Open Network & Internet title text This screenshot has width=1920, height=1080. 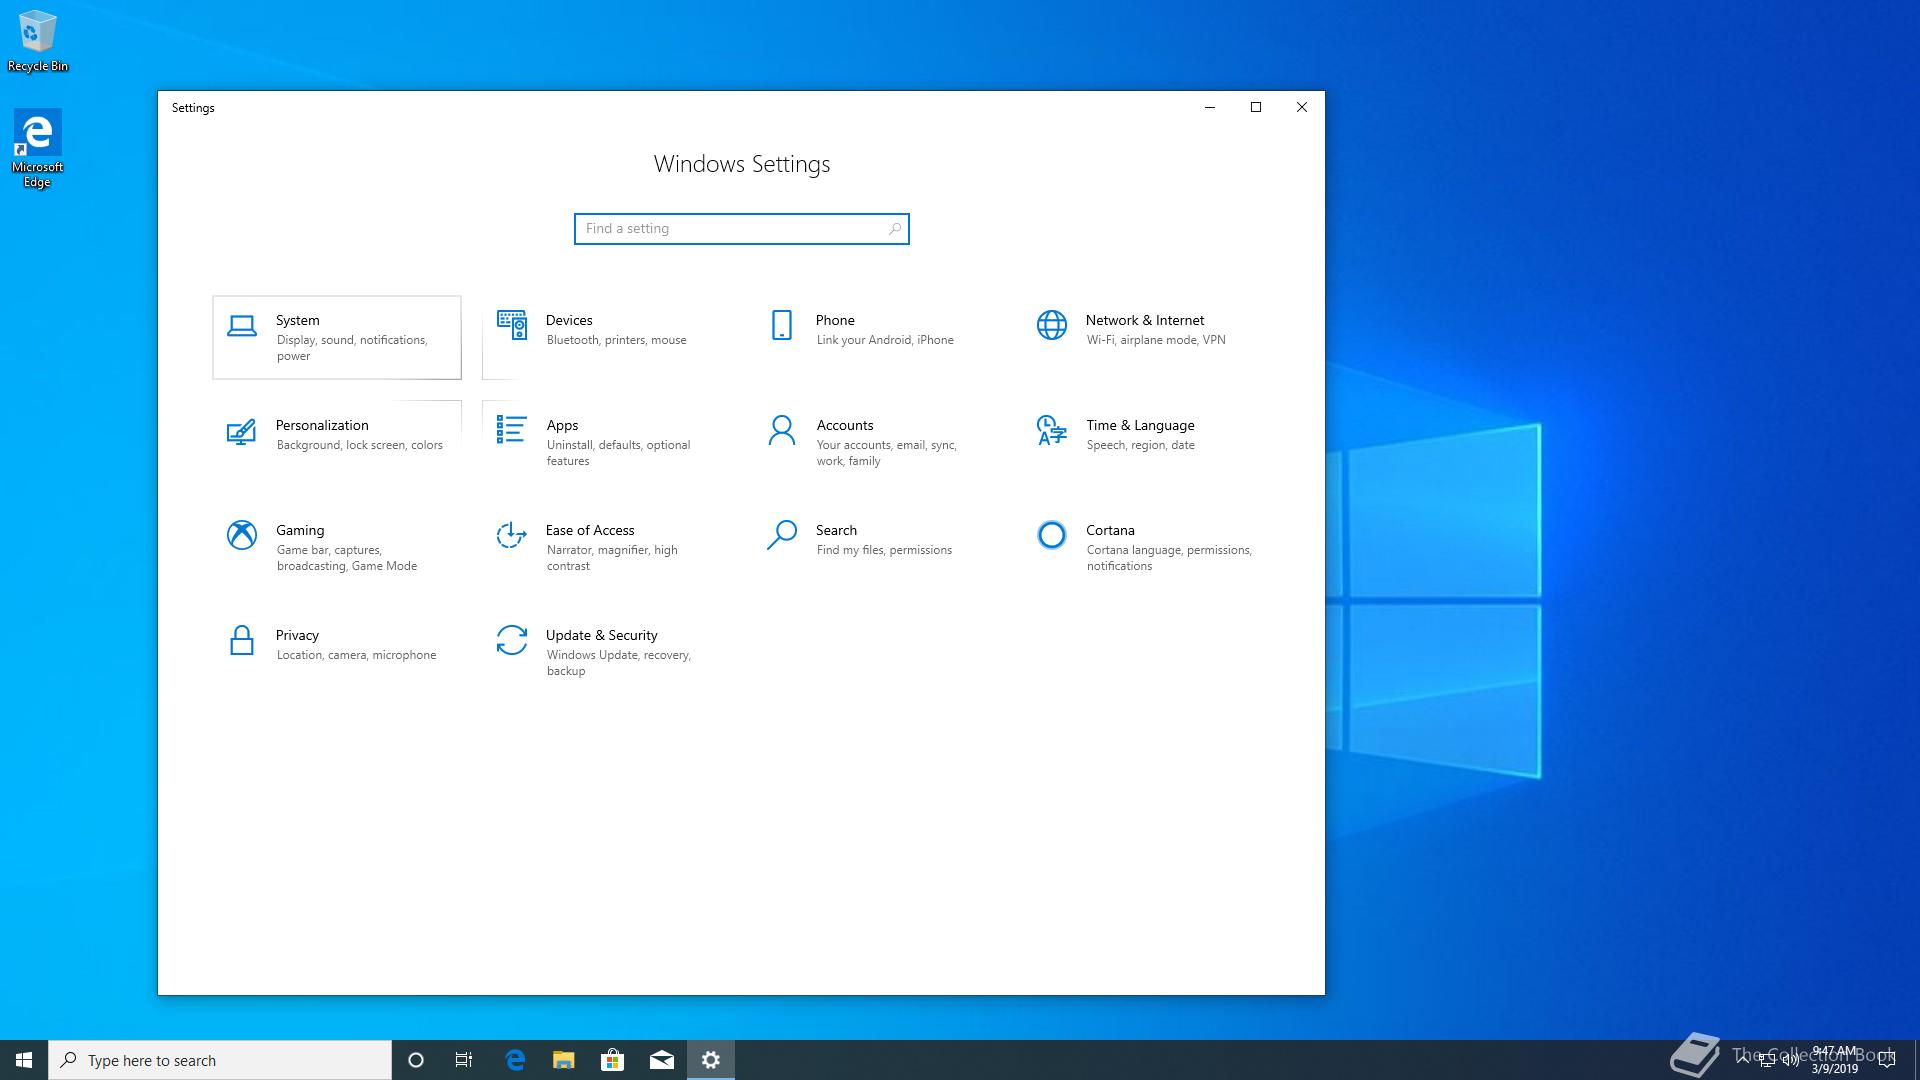coord(1145,320)
